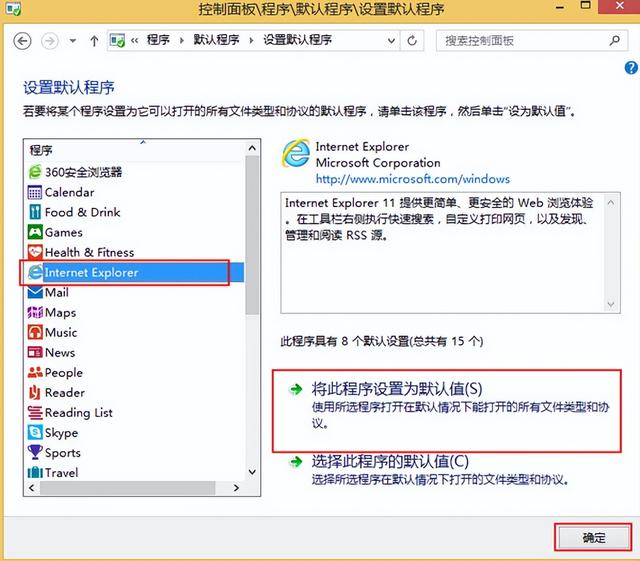Viewport: 640px width, 561px height.
Task: Click the Mail envelope icon
Action: 35,292
